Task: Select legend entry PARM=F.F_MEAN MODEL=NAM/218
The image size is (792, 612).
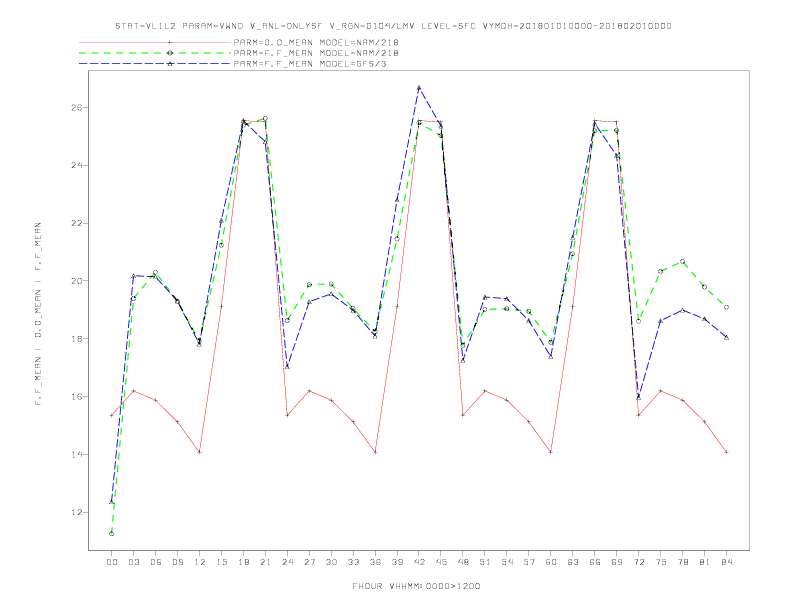Action: 316,53
